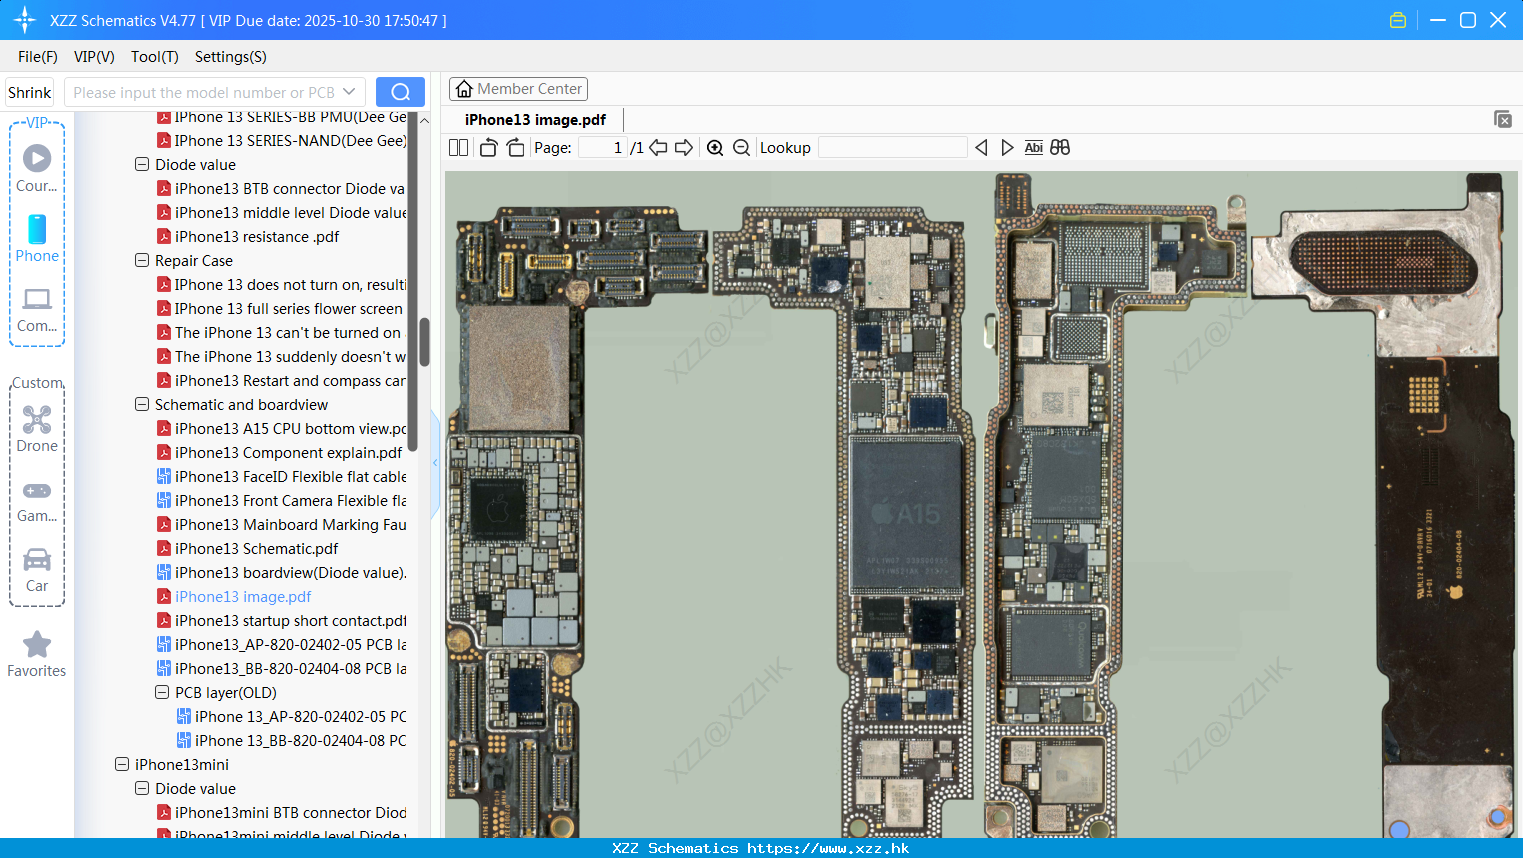The image size is (1523, 858).
Task: Click the tree scrollbar up arrow
Action: tap(424, 120)
